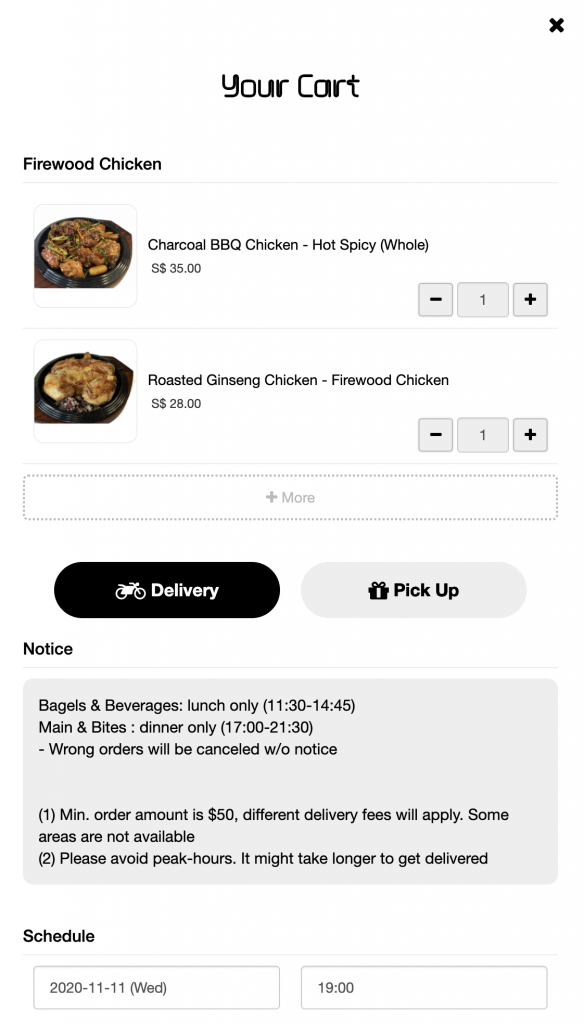Image resolution: width=584 pixels, height=1024 pixels.
Task: Click the motorcycle icon on Delivery
Action: coord(131,591)
